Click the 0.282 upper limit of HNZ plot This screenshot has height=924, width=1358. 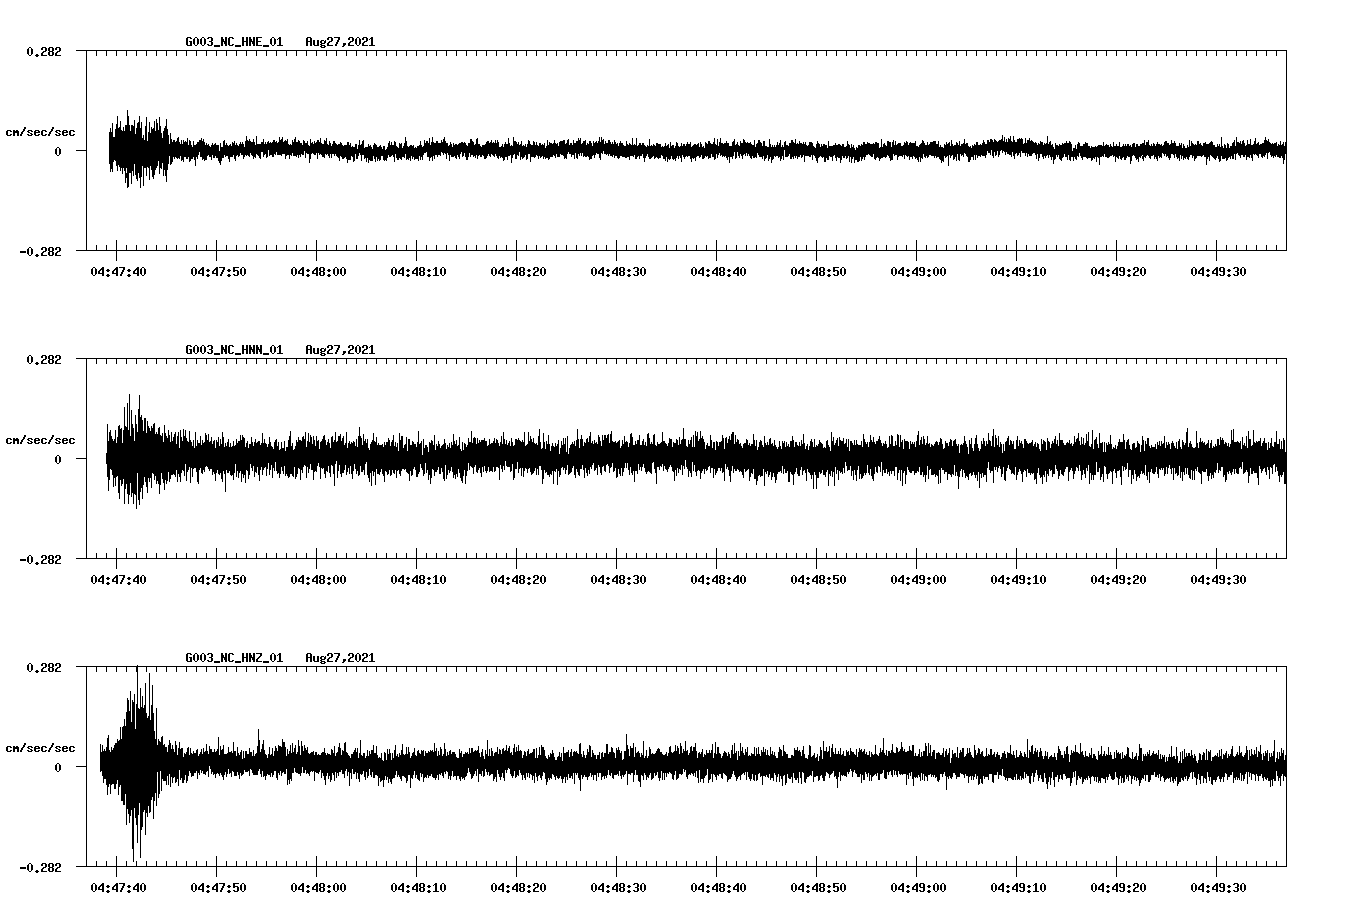43,667
